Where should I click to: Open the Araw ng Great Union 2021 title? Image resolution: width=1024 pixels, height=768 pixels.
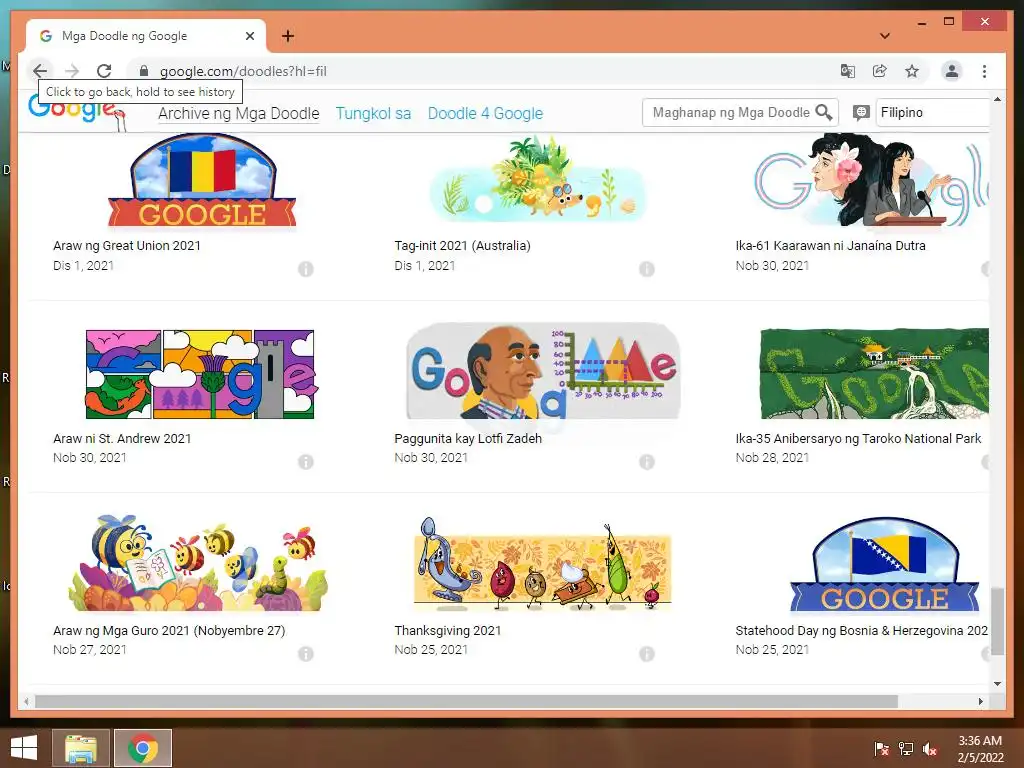127,246
